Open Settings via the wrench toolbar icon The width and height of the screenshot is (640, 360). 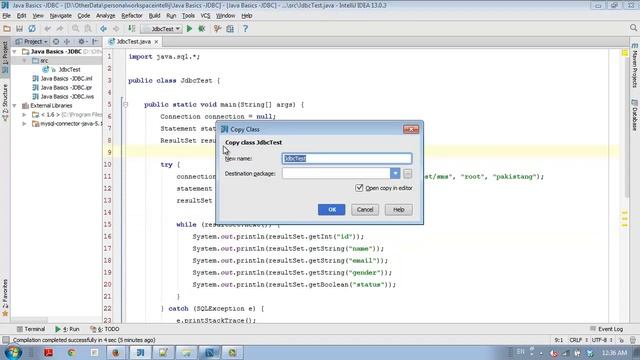tap(217, 29)
